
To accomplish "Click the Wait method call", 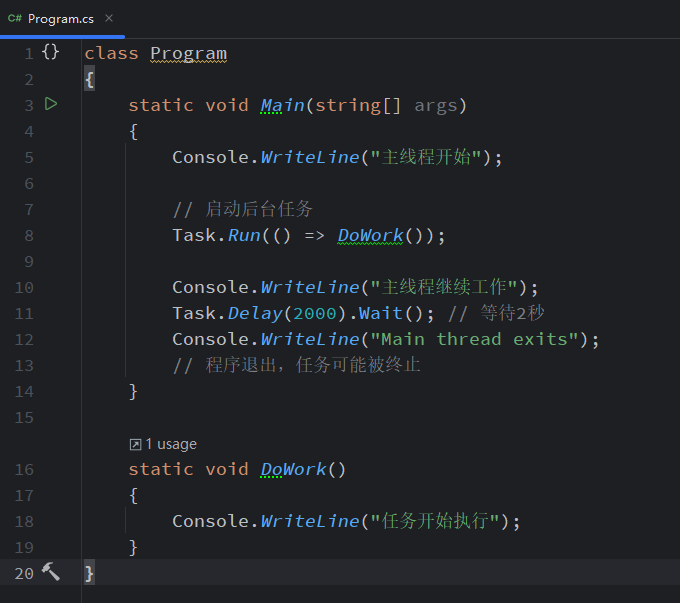I will click(380, 314).
